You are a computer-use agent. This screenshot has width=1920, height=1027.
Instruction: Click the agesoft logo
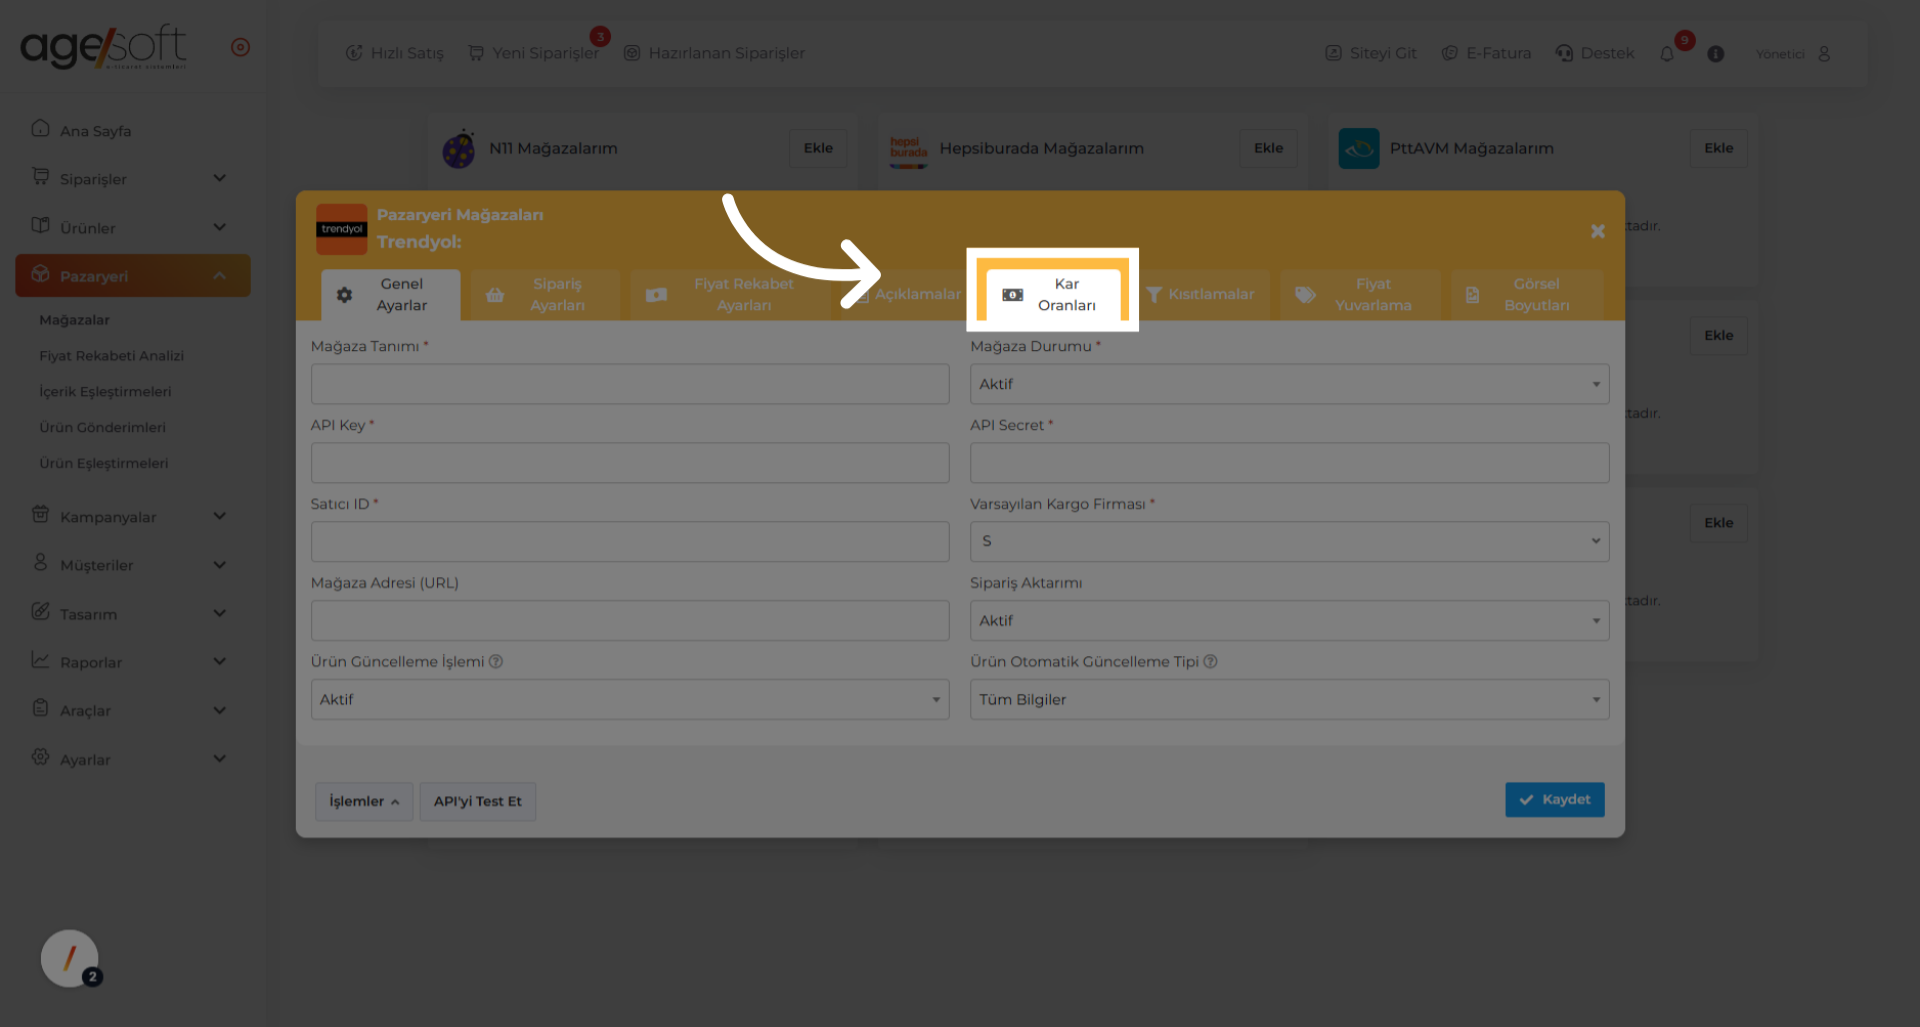tap(103, 47)
